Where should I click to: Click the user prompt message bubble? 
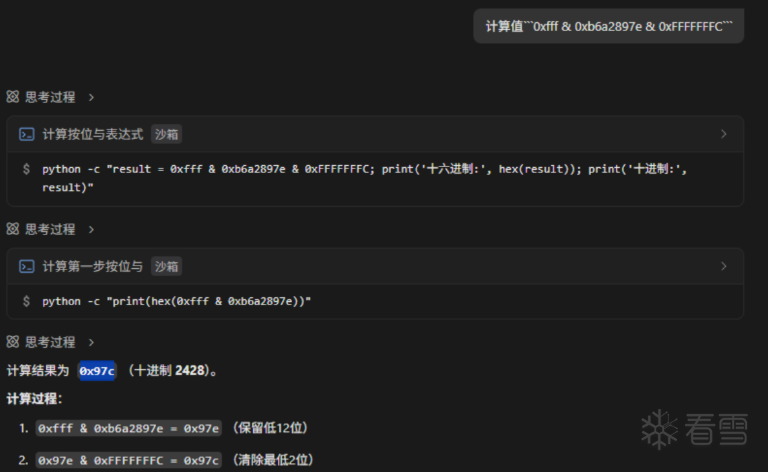(x=608, y=26)
